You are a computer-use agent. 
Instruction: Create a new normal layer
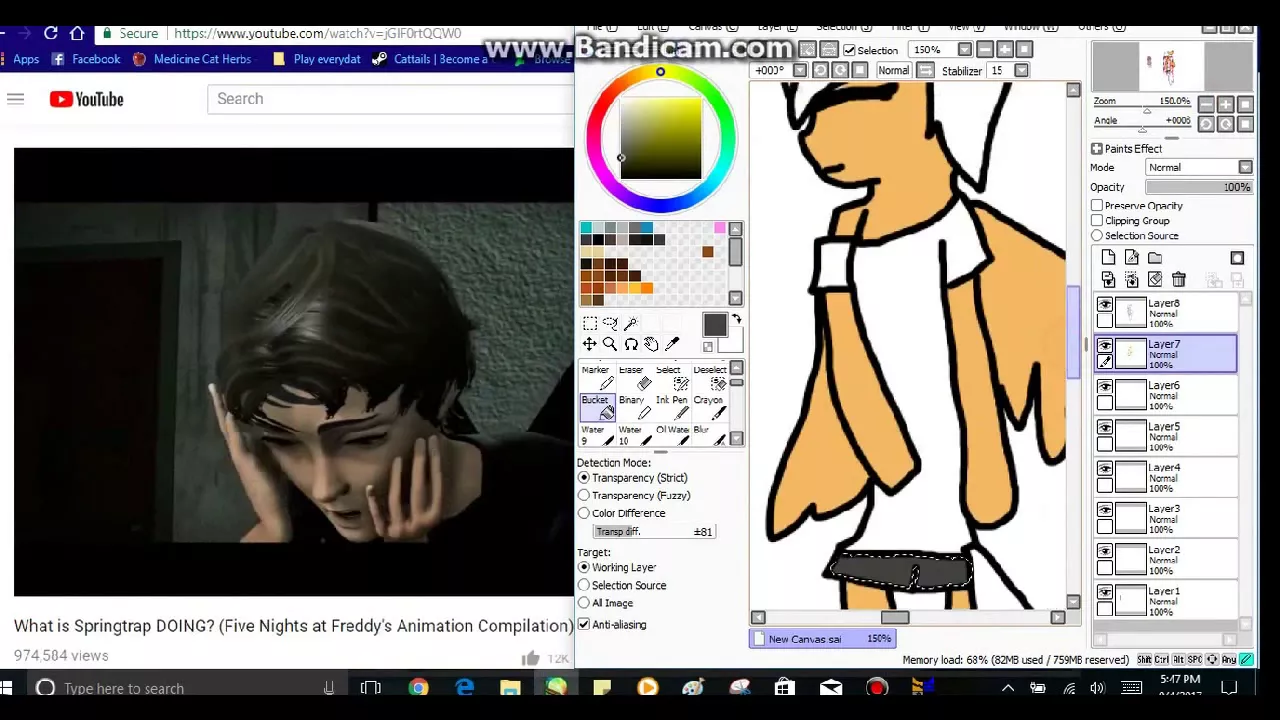[x=1108, y=258]
